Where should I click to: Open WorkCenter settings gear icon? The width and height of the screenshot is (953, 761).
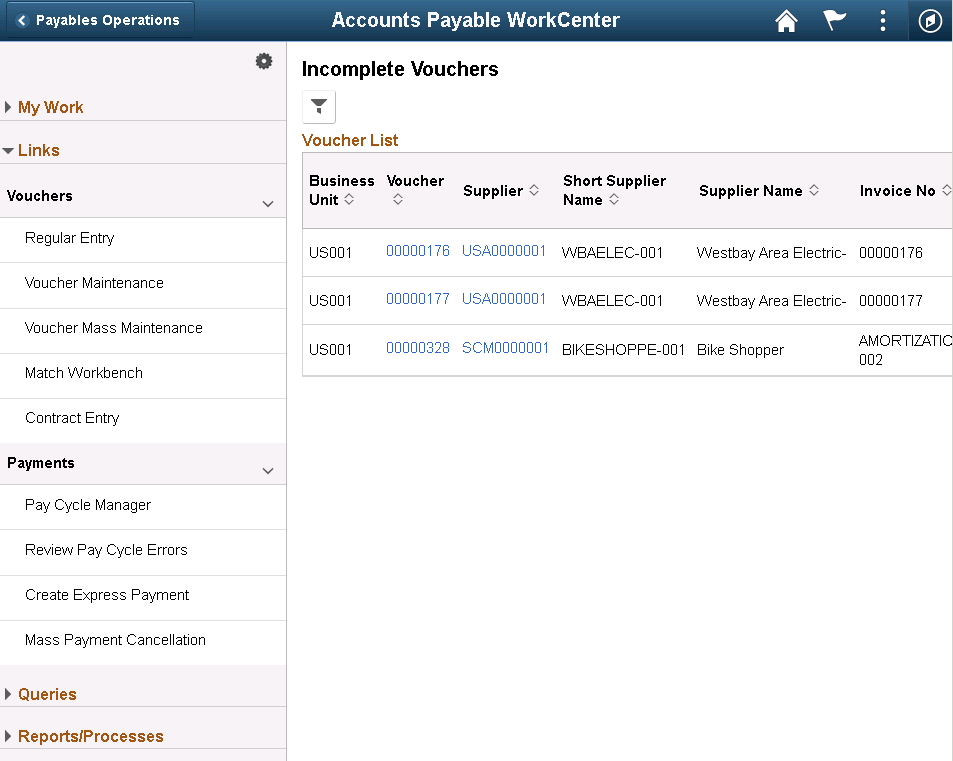(x=264, y=62)
